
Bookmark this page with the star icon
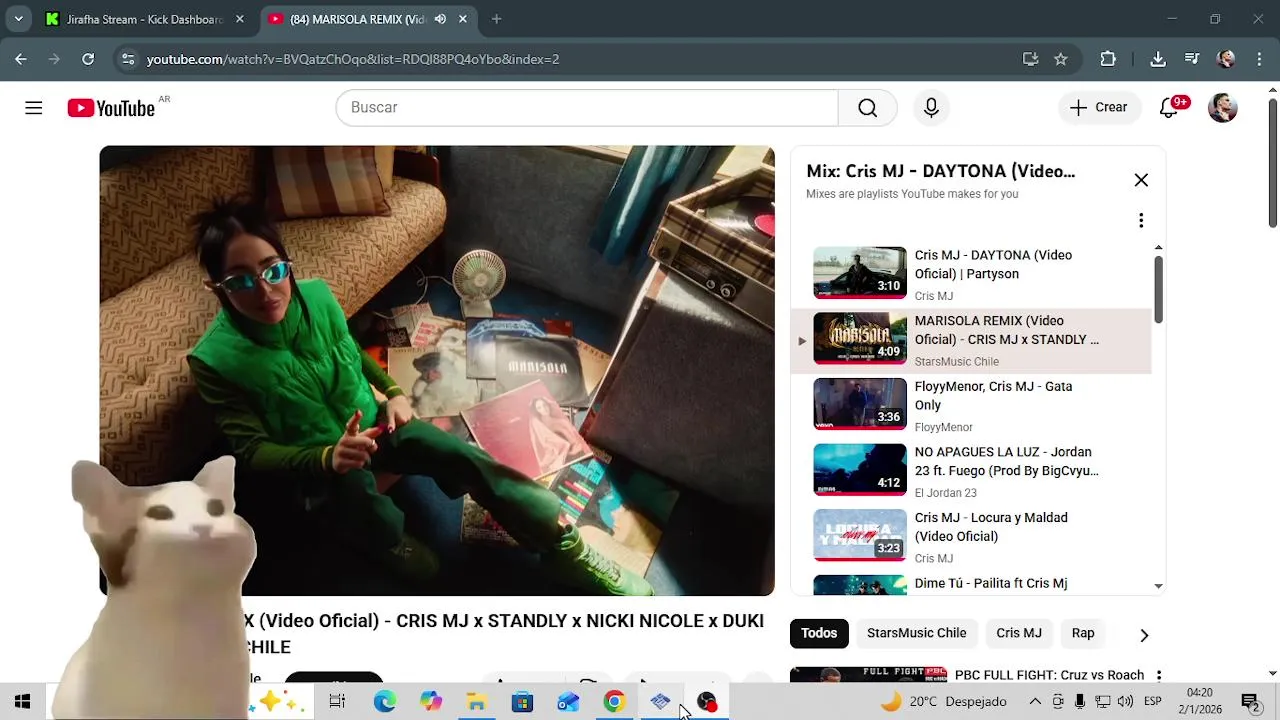(x=1061, y=59)
